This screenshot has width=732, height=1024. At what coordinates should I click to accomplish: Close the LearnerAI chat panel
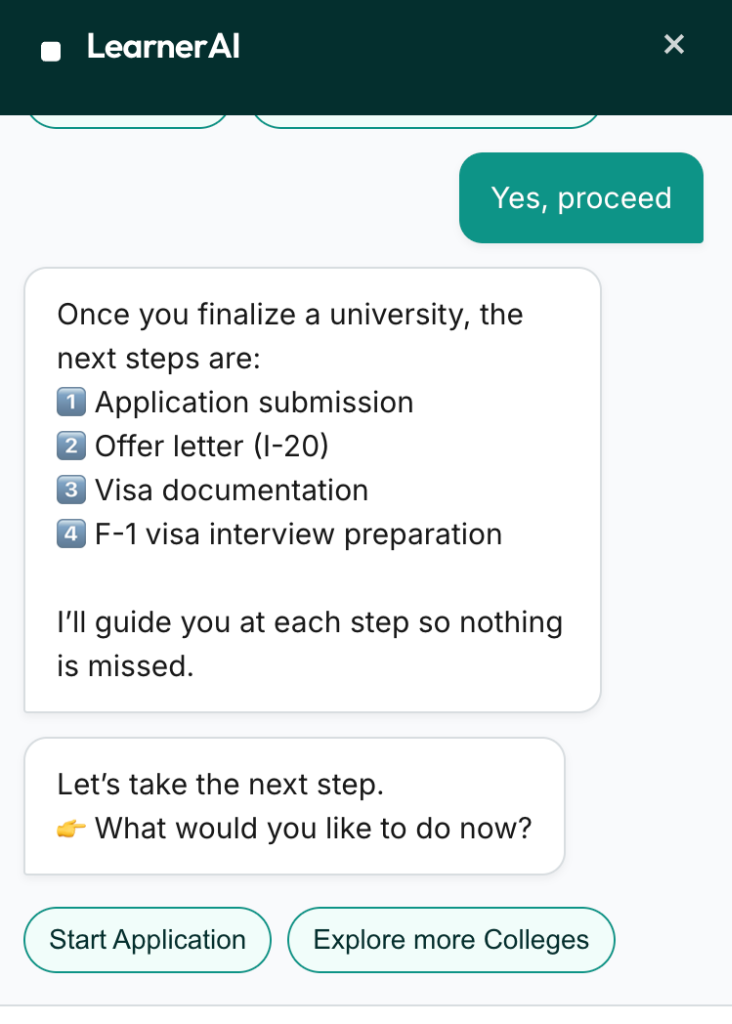tap(674, 44)
